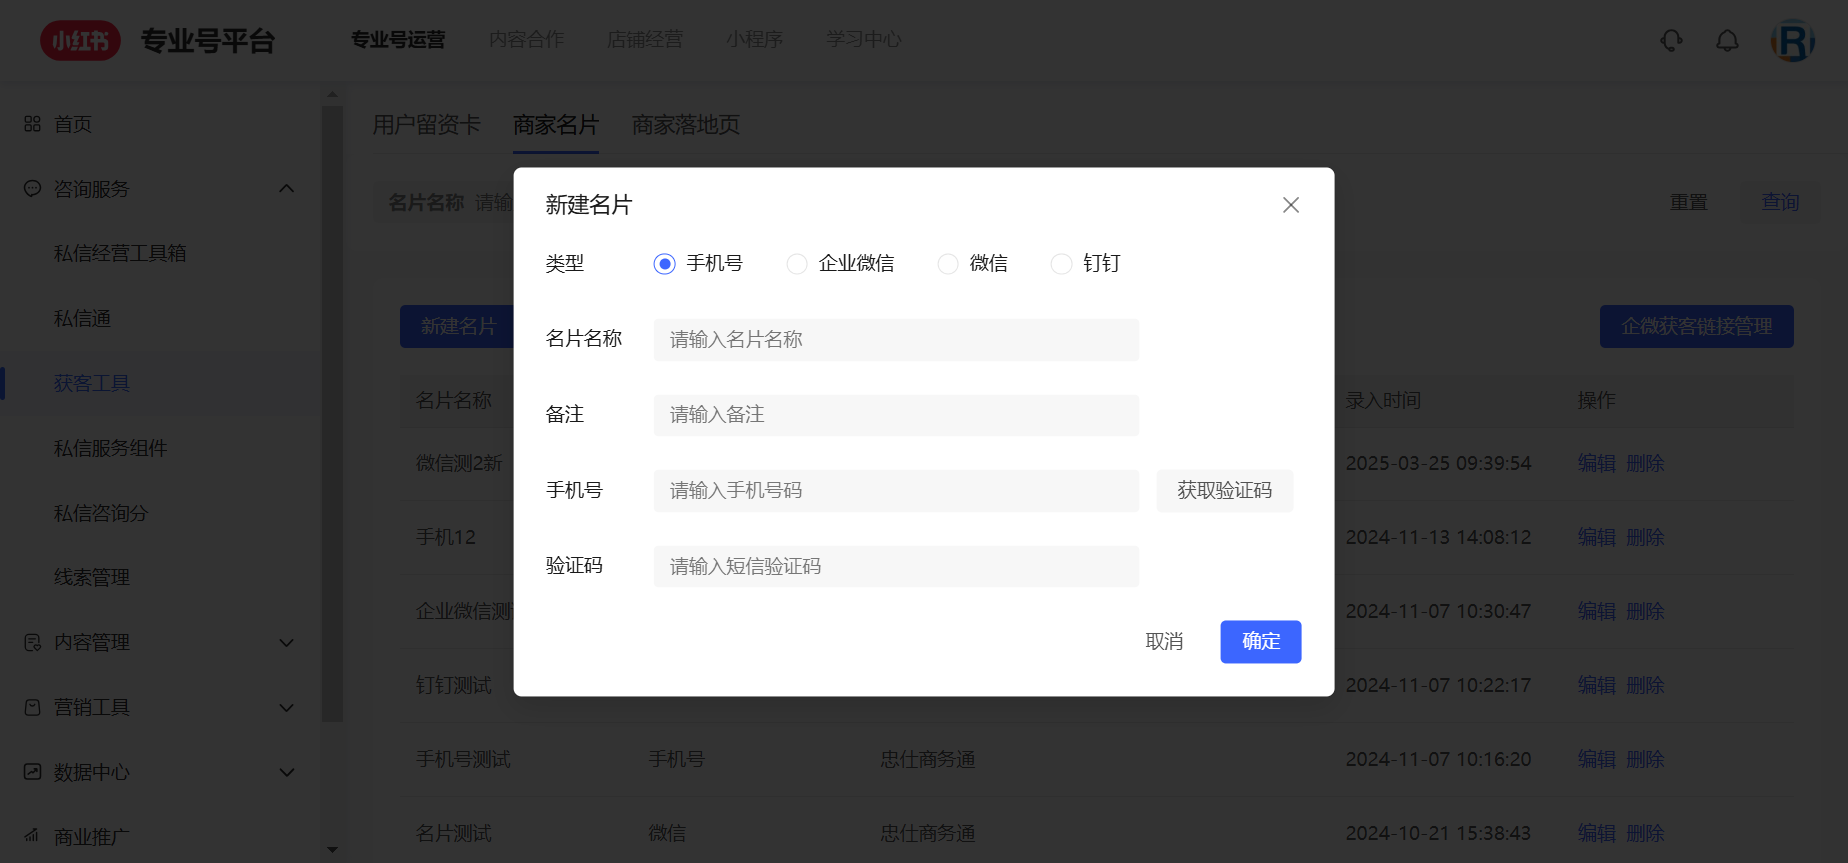1848x863 pixels.
Task: Click the 获取验证码 button
Action: 1224,491
